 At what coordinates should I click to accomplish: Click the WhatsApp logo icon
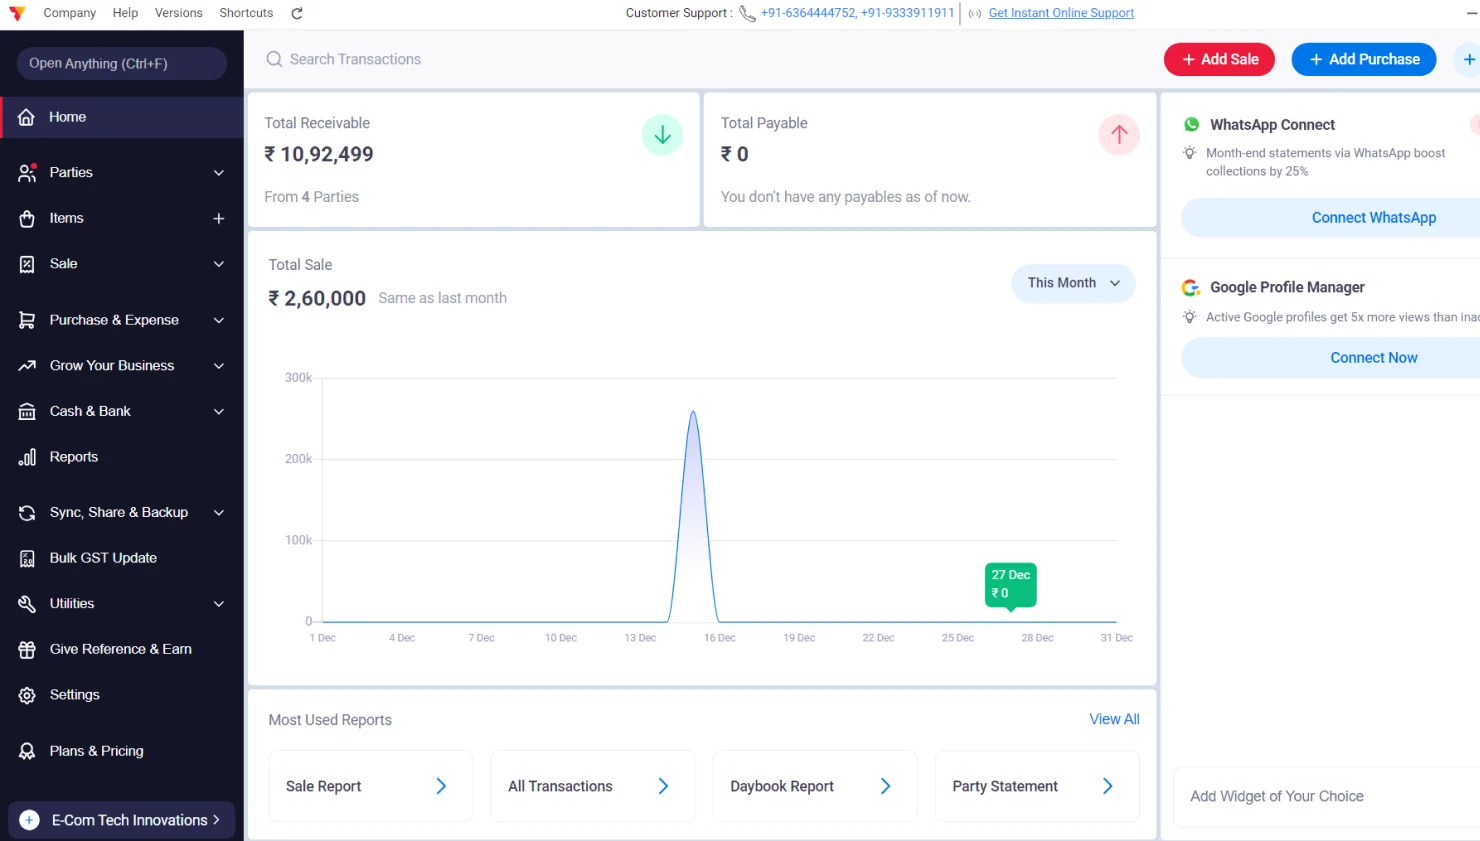(1191, 125)
